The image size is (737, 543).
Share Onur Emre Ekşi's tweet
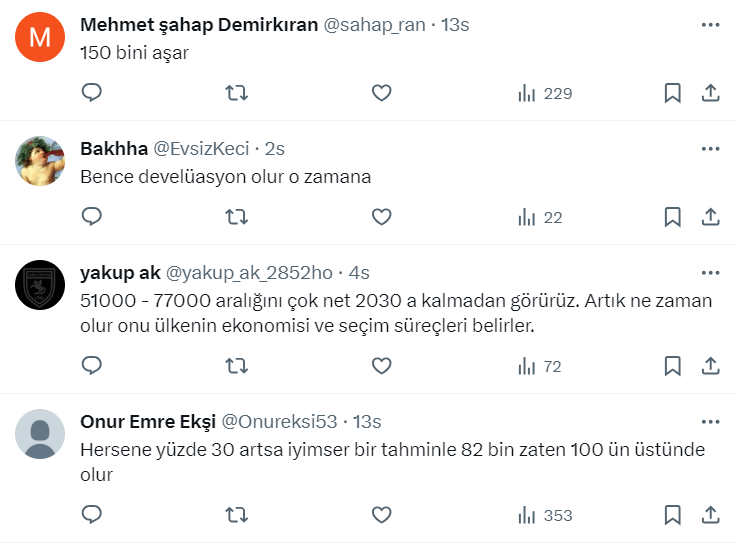(711, 515)
